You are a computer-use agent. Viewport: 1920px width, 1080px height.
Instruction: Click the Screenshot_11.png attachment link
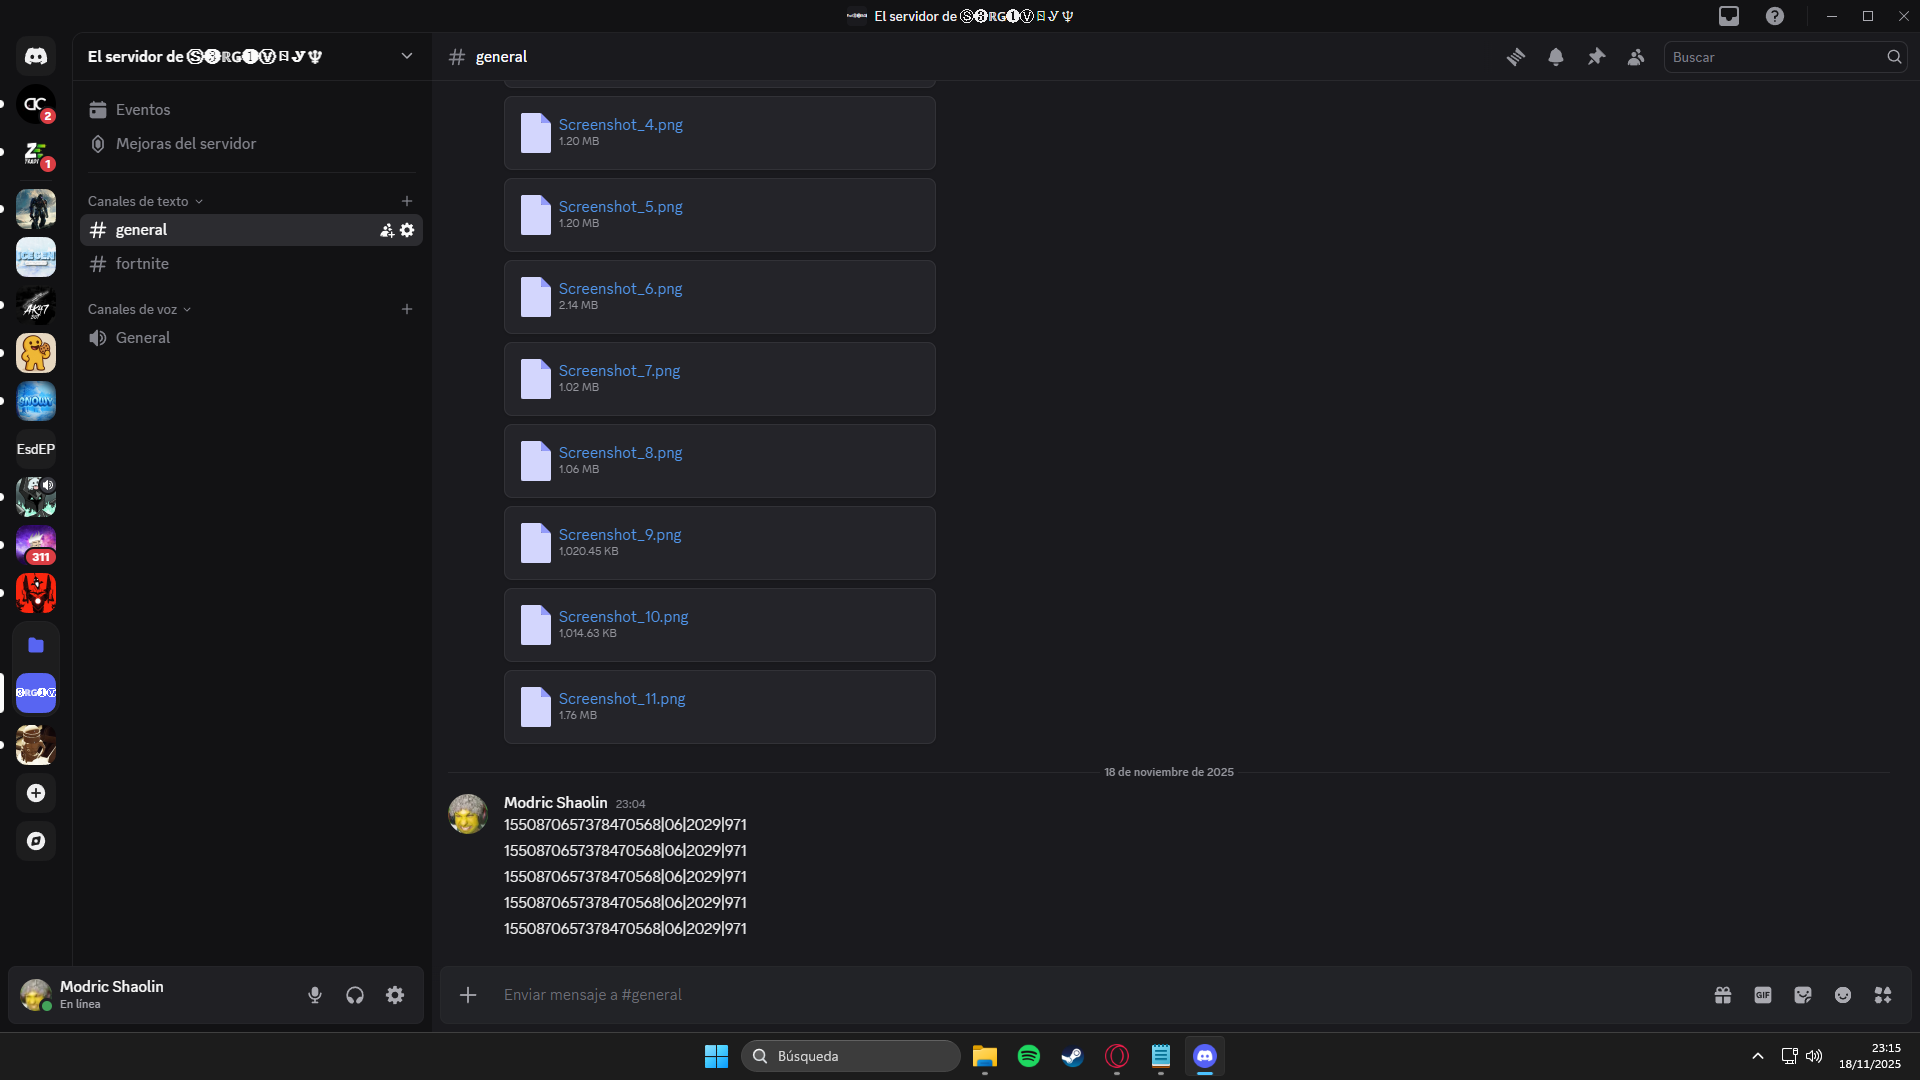[x=622, y=699]
